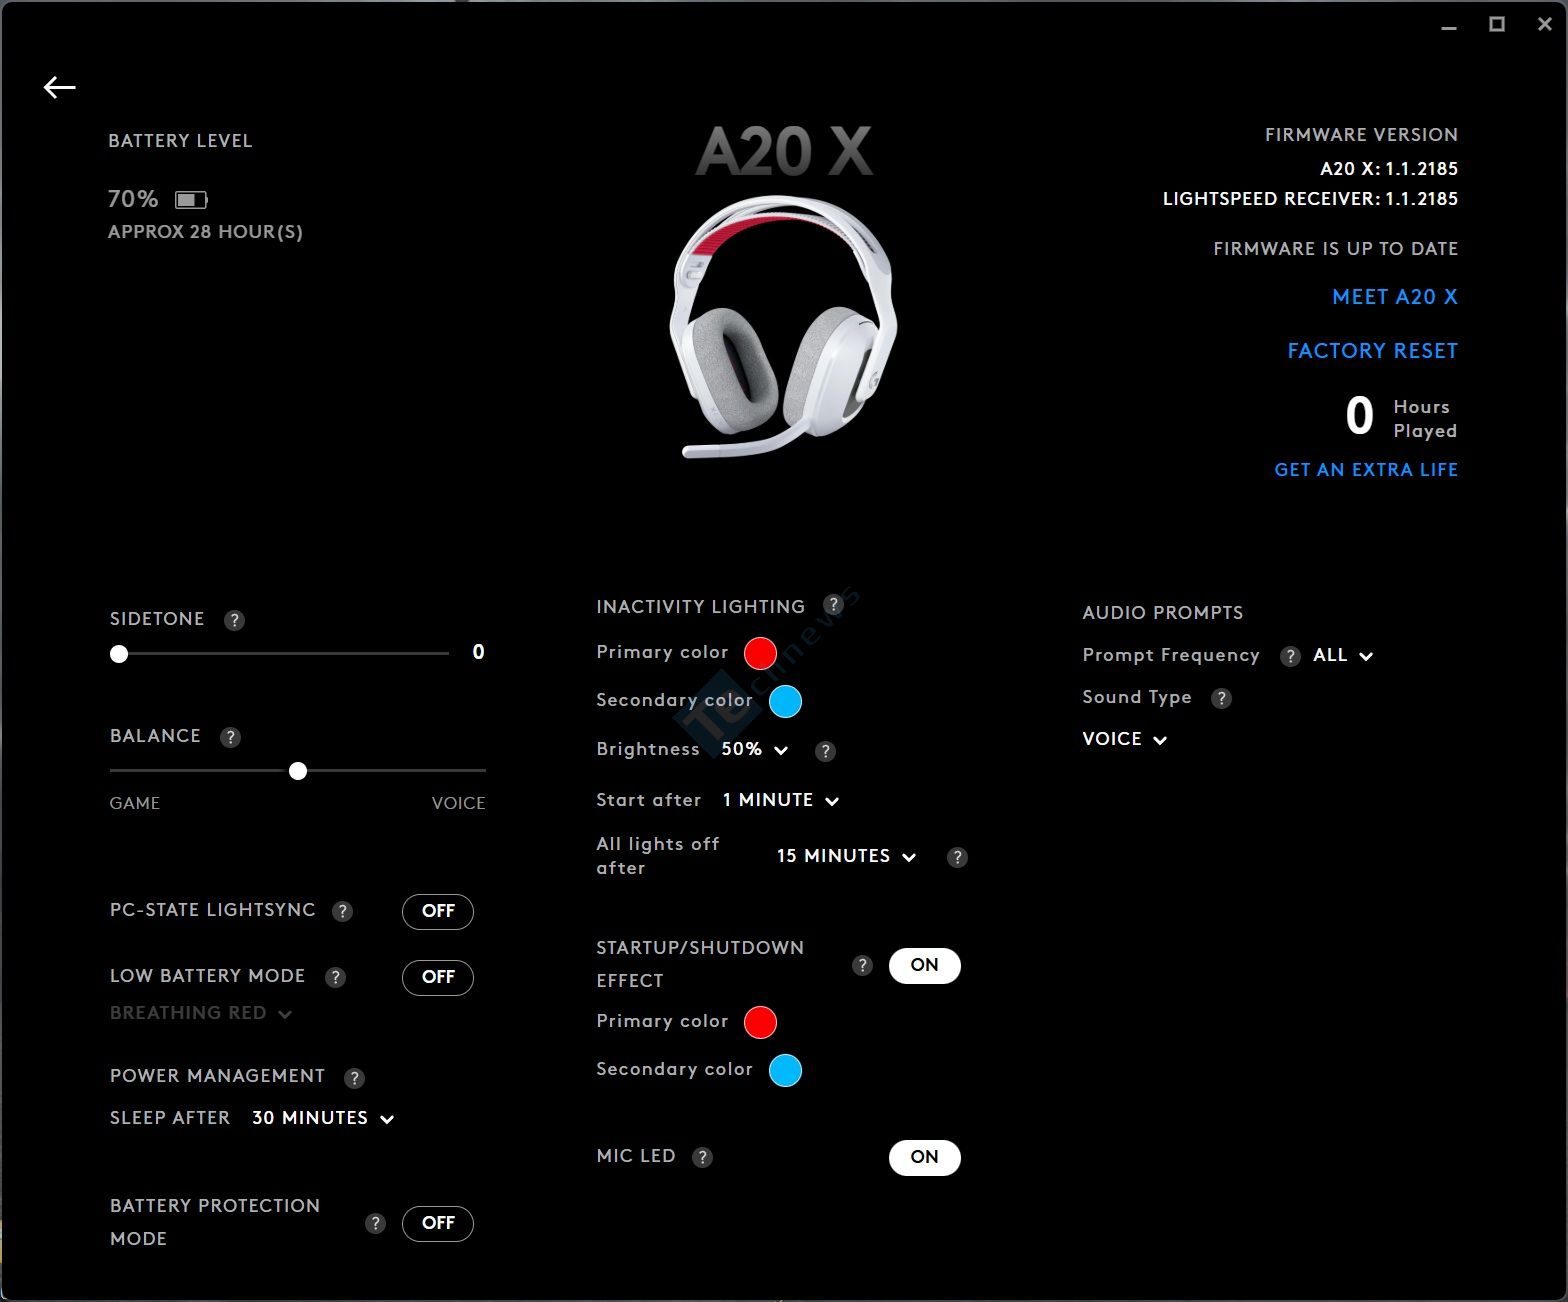1568x1302 pixels.
Task: Open the Sound Type VOICE dropdown
Action: coord(1124,739)
